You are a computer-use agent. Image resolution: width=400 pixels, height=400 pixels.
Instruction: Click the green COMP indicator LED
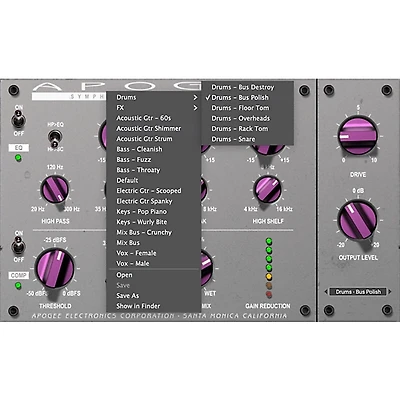click(x=18, y=286)
